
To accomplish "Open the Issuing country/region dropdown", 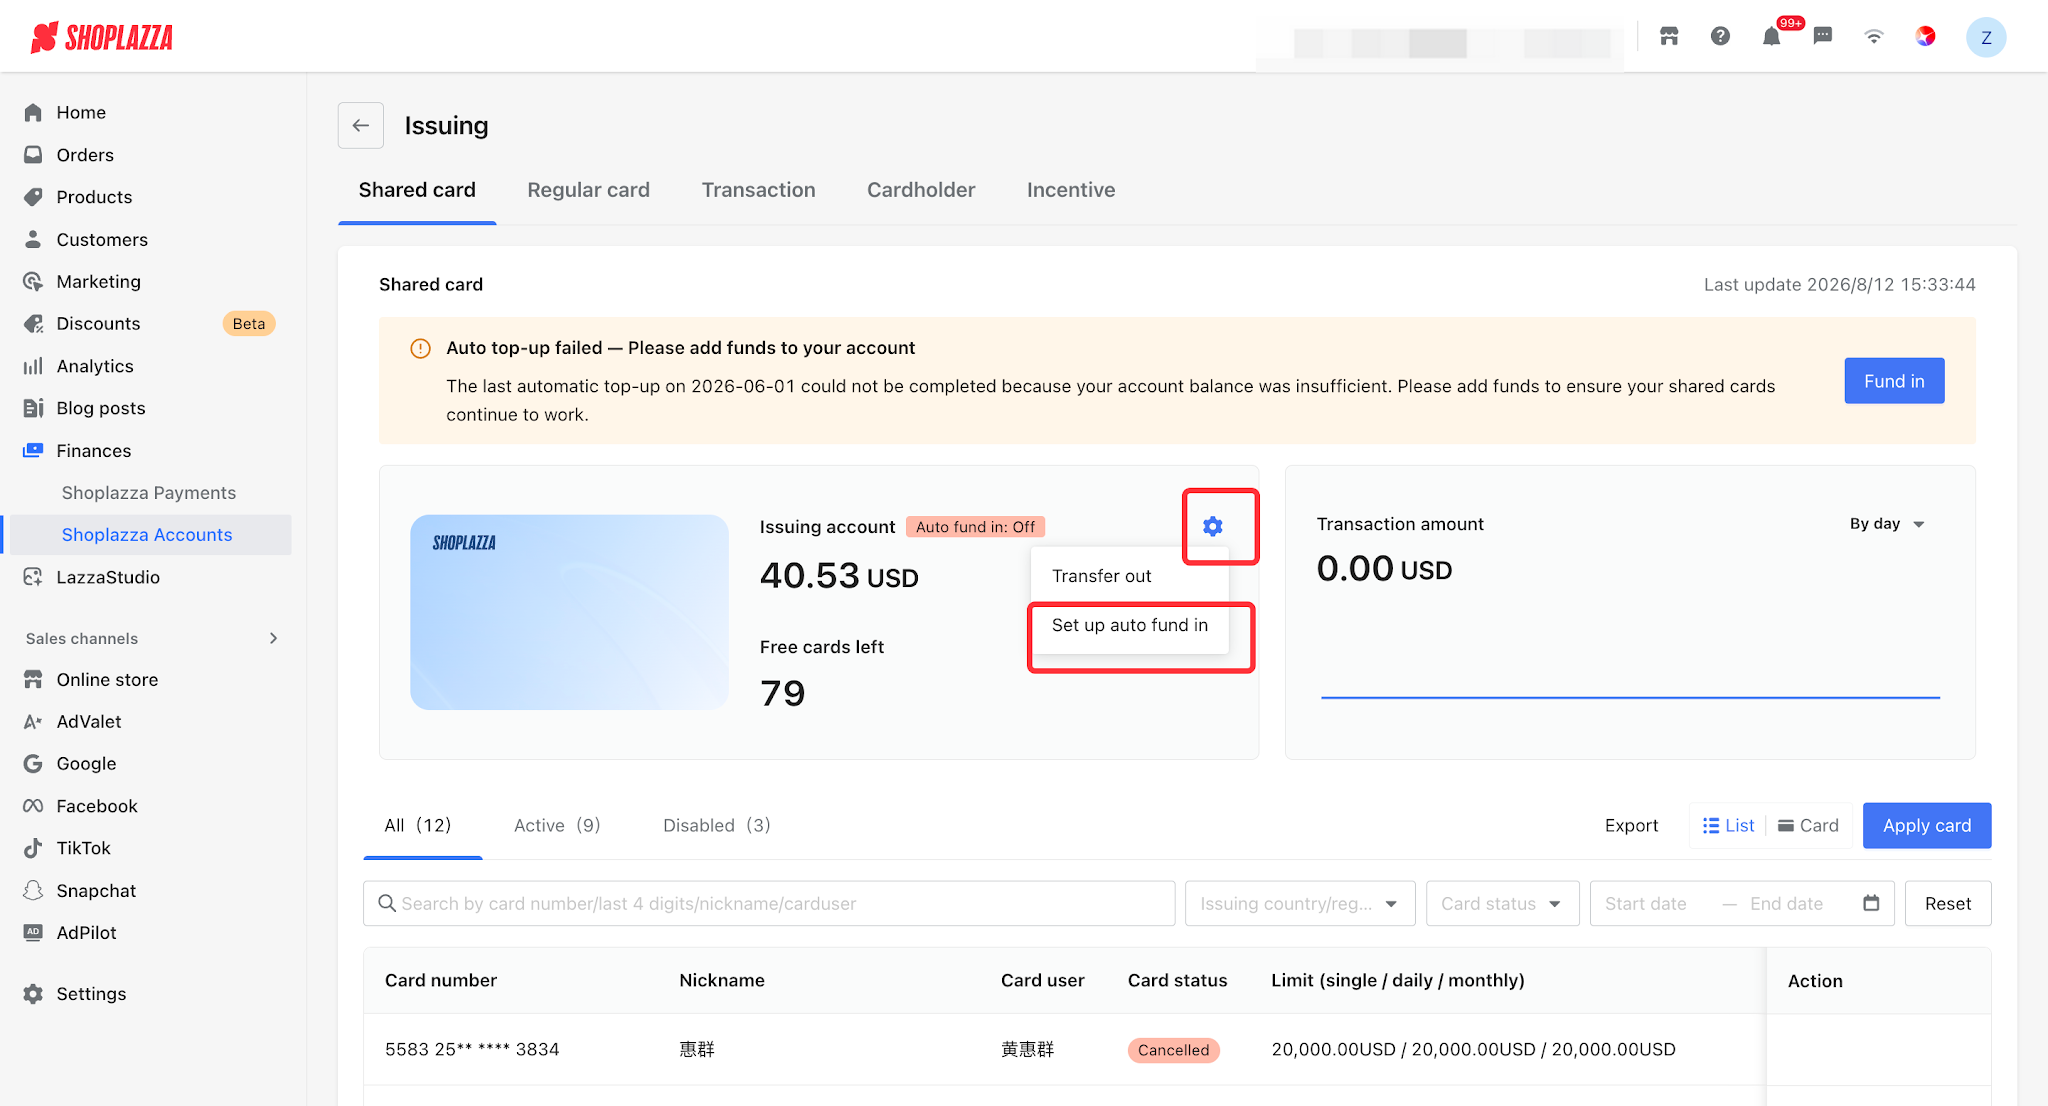I will 1300,904.
